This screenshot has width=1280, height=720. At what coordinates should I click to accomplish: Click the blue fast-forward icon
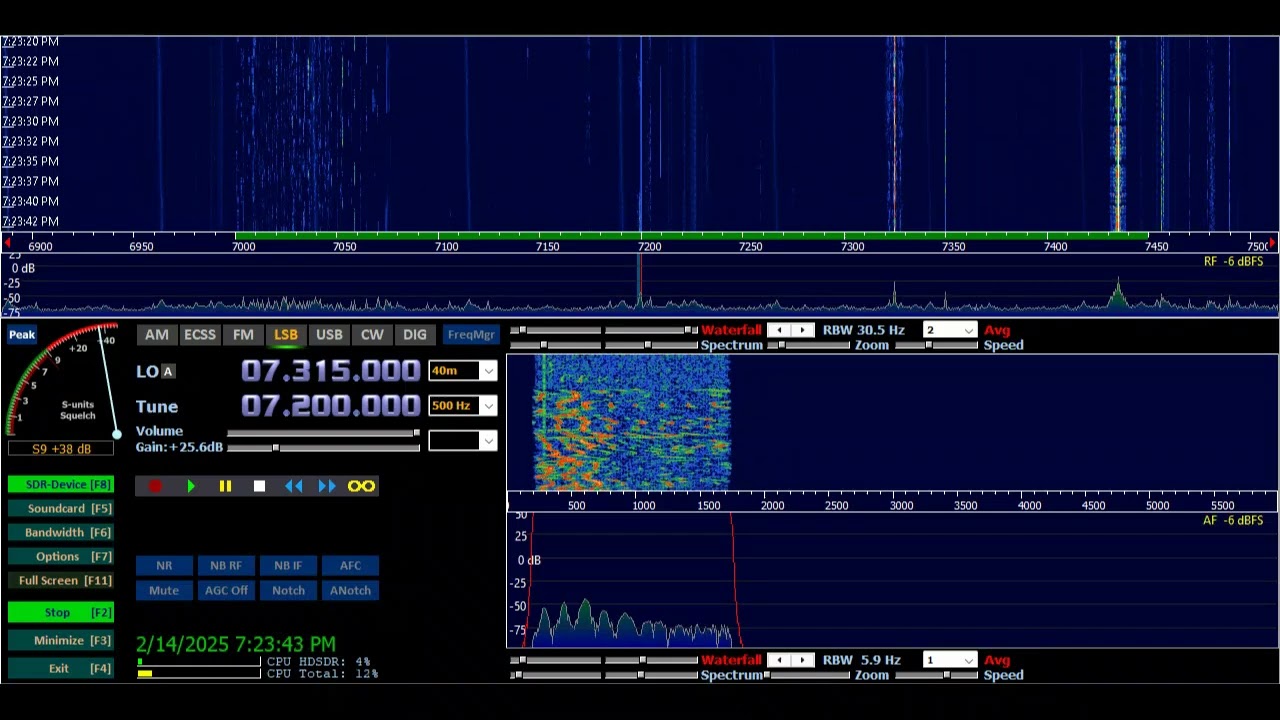pos(327,486)
